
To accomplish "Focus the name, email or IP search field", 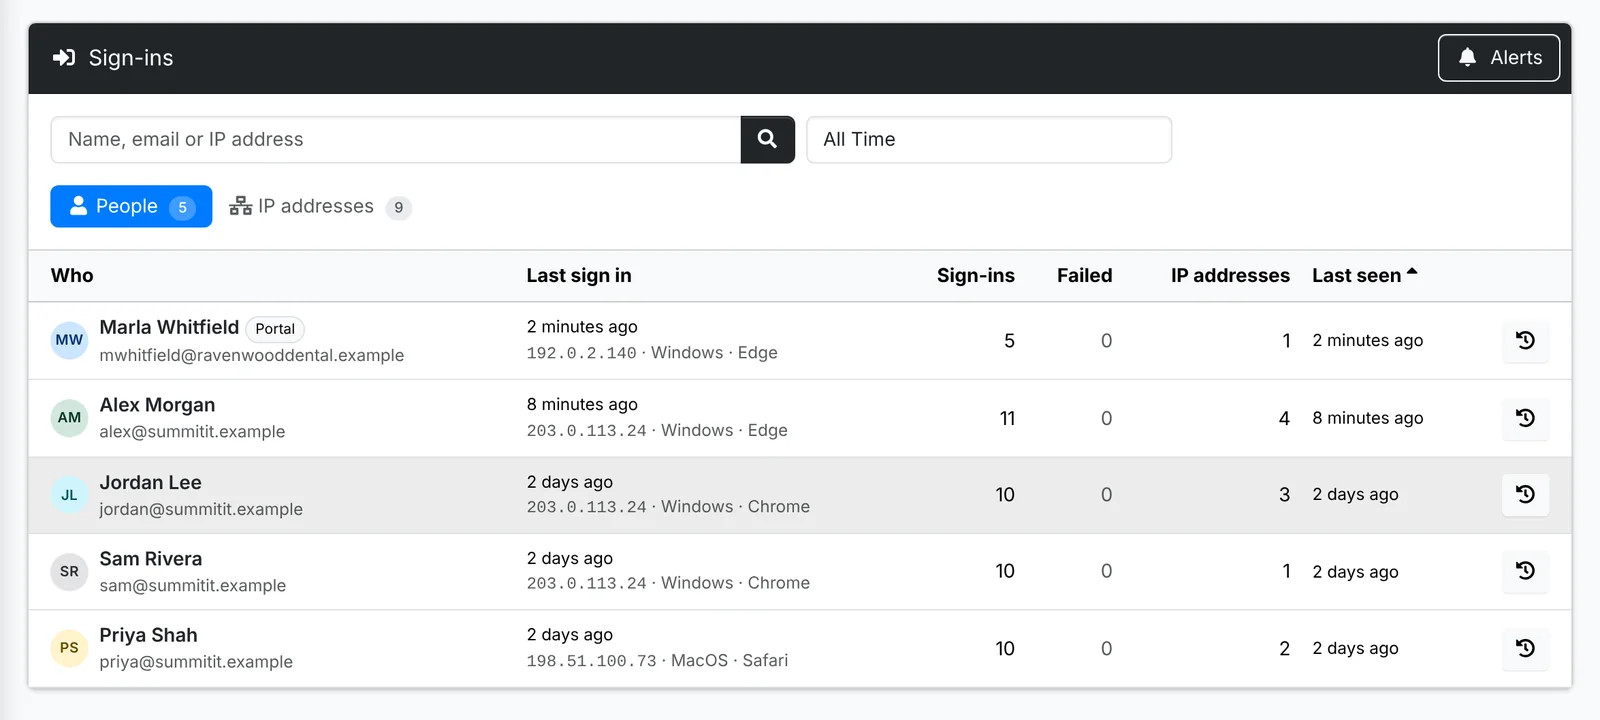I will [396, 139].
